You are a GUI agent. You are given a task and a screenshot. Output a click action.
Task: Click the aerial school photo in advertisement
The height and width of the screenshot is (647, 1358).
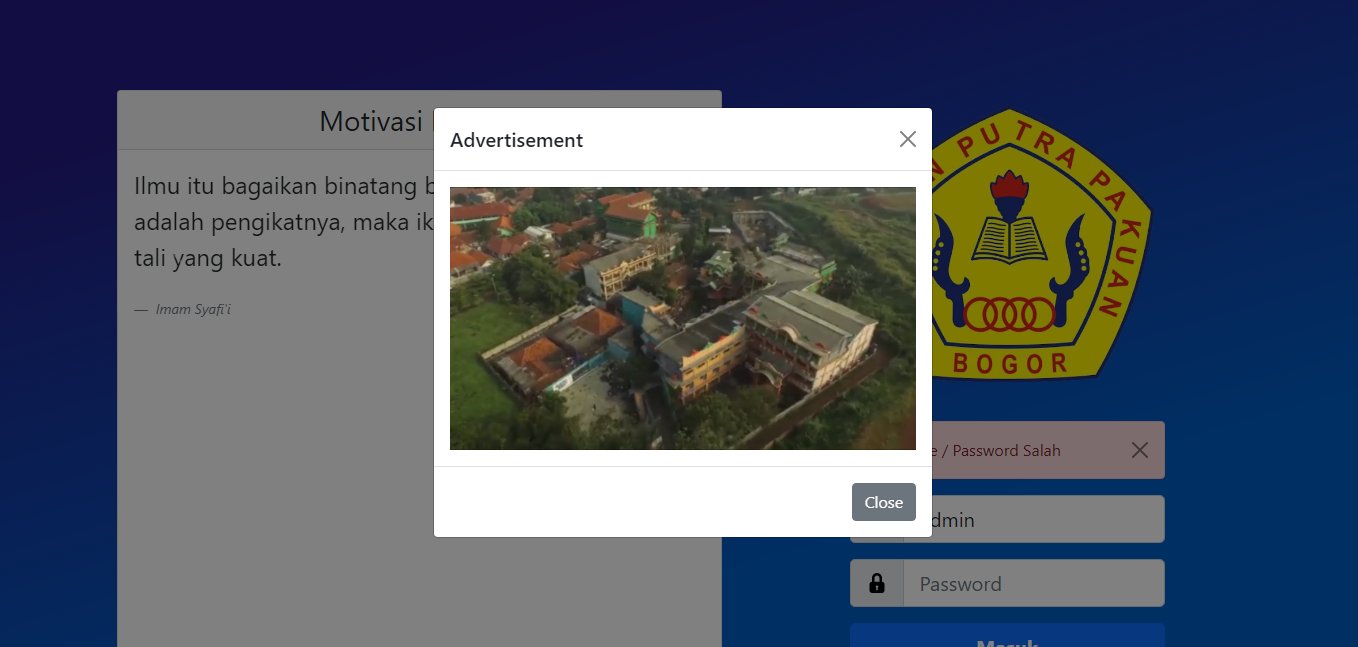click(x=682, y=318)
